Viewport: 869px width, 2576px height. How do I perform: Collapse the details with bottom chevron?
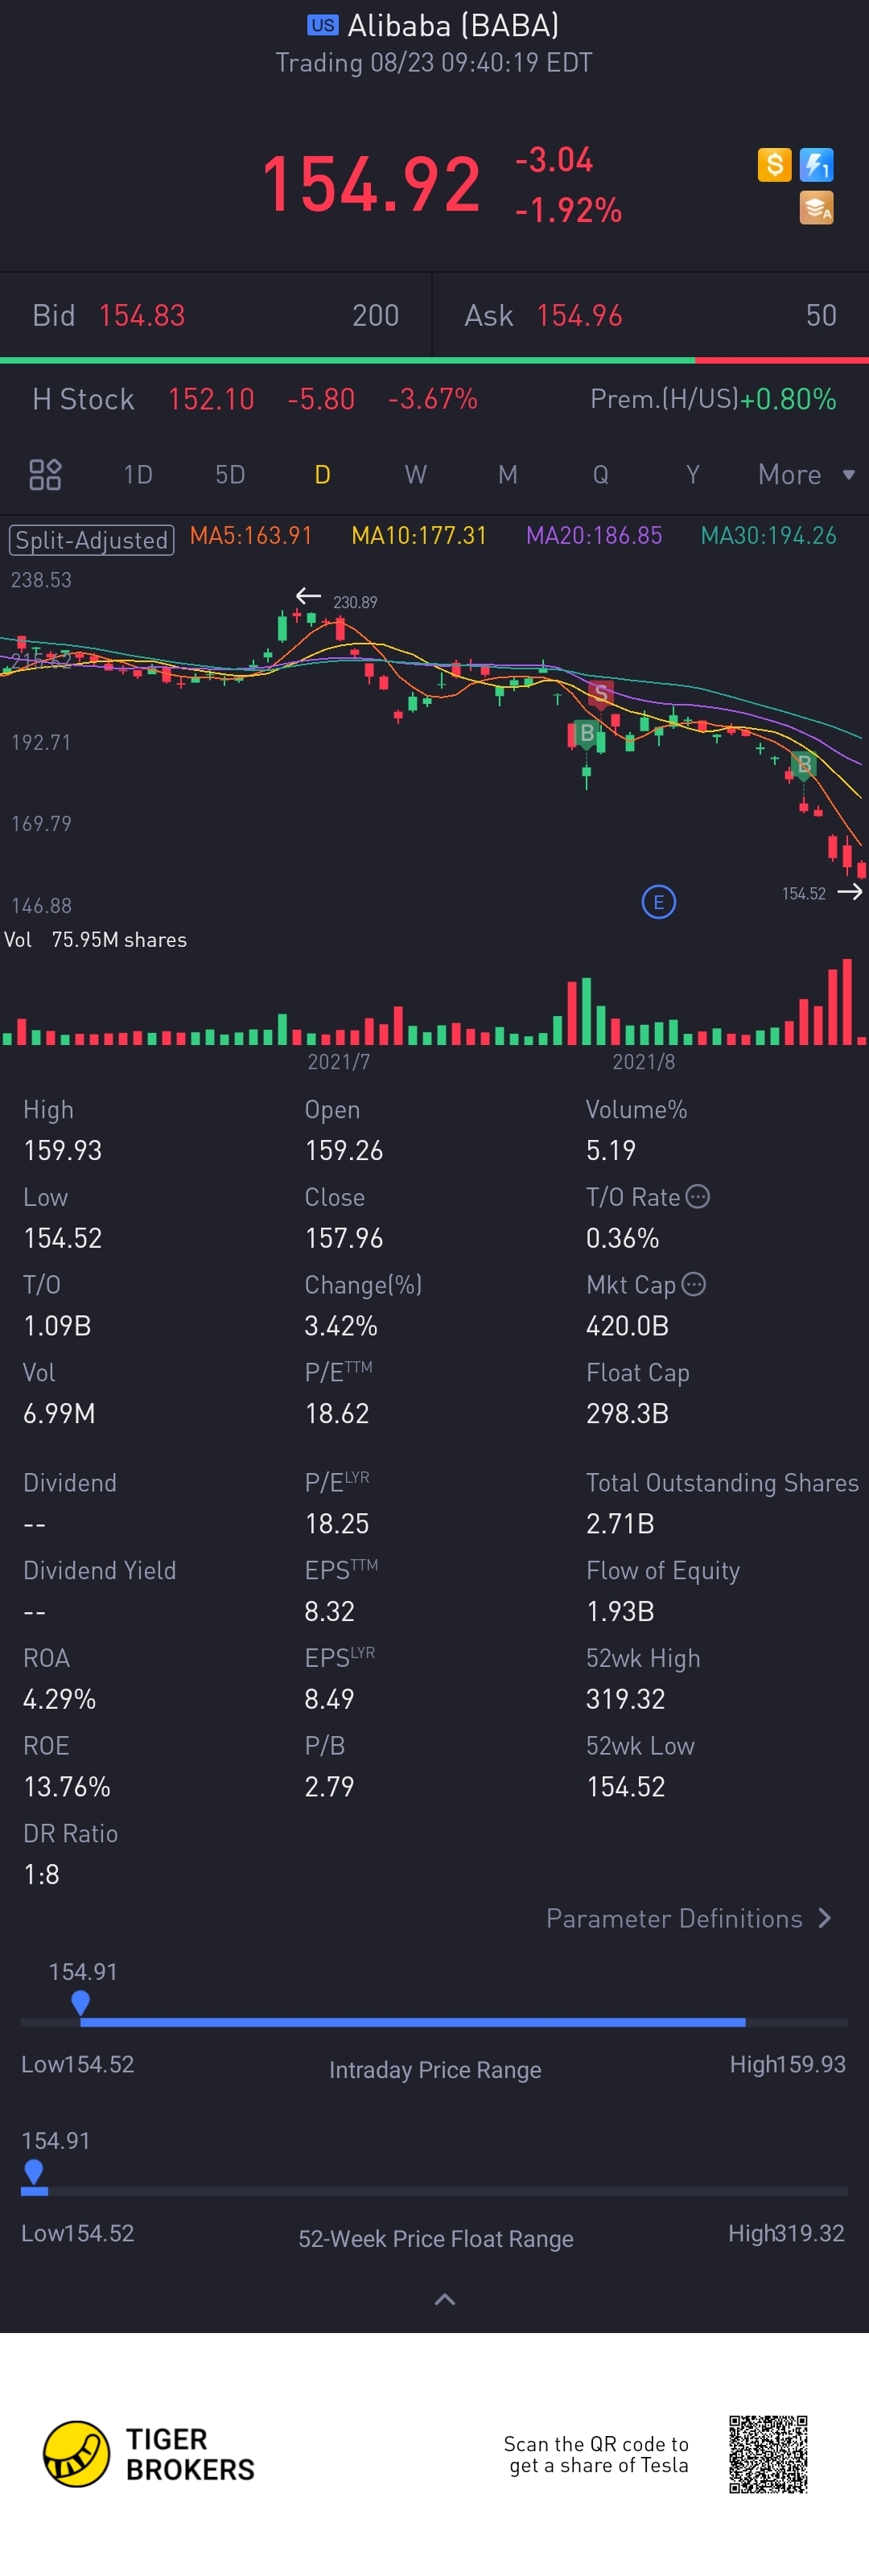coord(445,2299)
